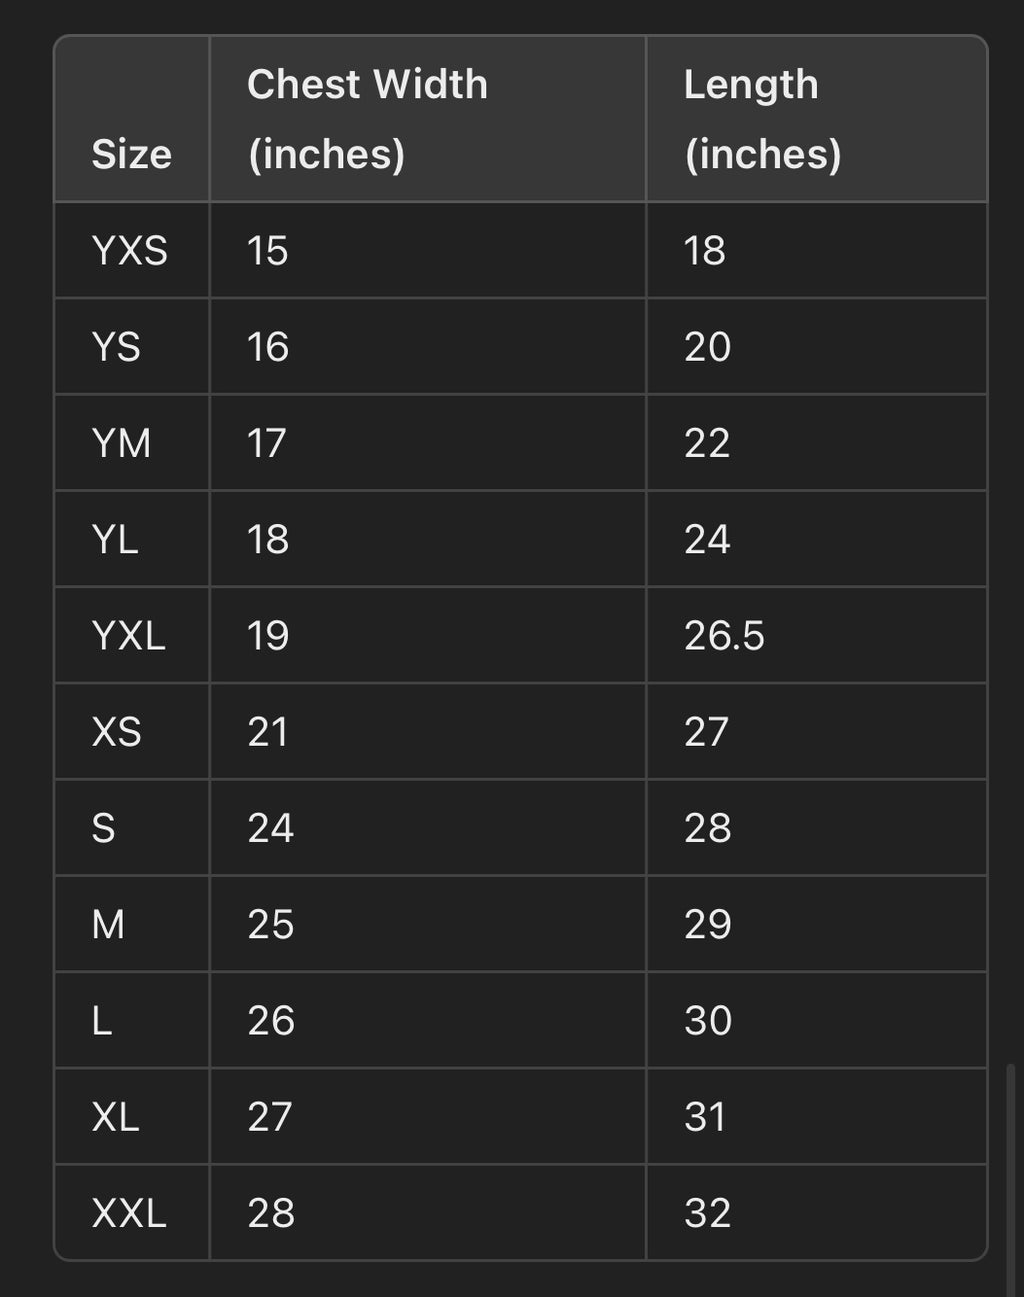1024x1297 pixels.
Task: Click the length value 22 for YM
Action: (x=707, y=443)
